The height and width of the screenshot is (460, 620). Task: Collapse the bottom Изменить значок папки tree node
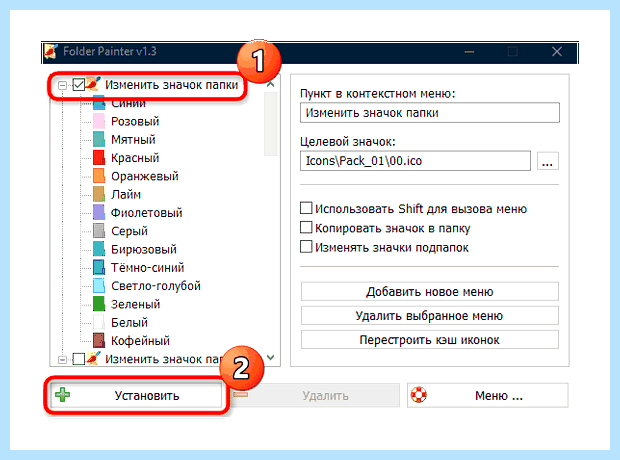click(62, 360)
